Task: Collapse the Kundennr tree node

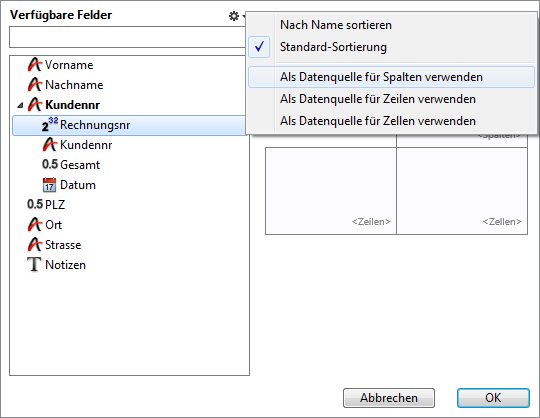Action: tap(20, 105)
